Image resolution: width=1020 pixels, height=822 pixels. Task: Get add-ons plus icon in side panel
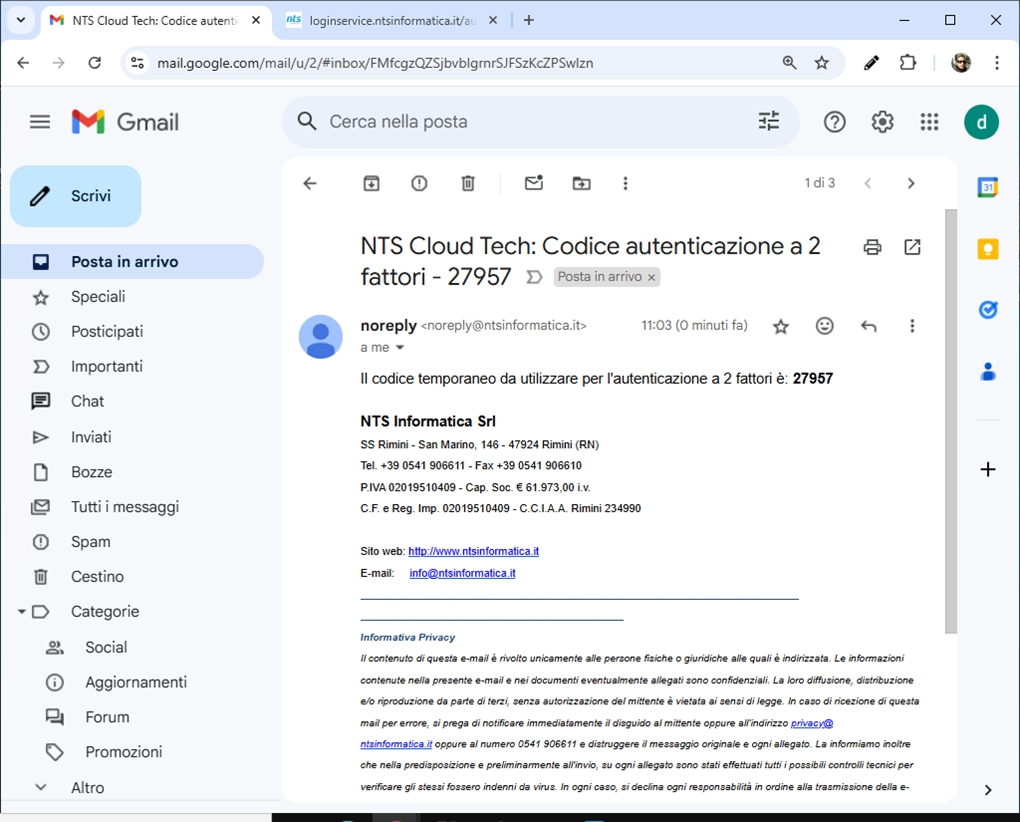click(x=988, y=470)
